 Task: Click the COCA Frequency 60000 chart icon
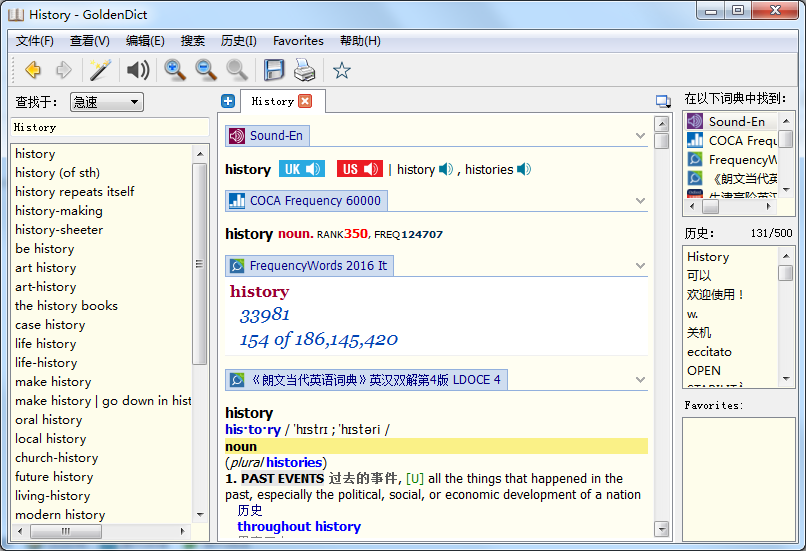(x=237, y=201)
